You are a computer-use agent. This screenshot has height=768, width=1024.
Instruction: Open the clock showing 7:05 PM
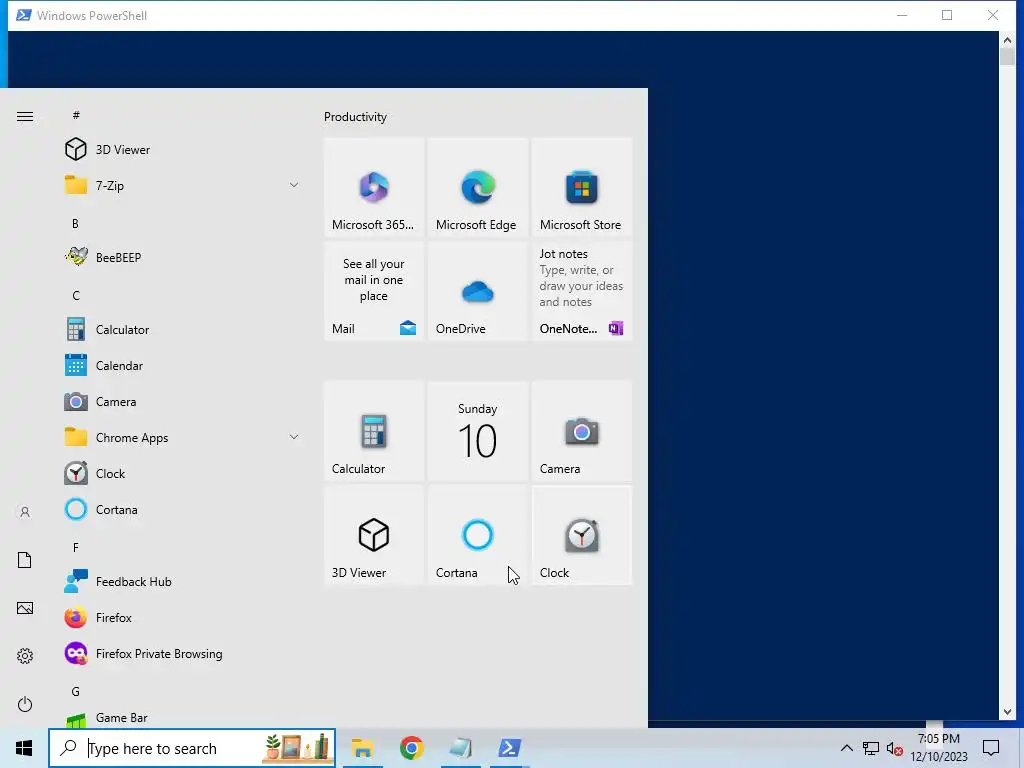click(938, 748)
